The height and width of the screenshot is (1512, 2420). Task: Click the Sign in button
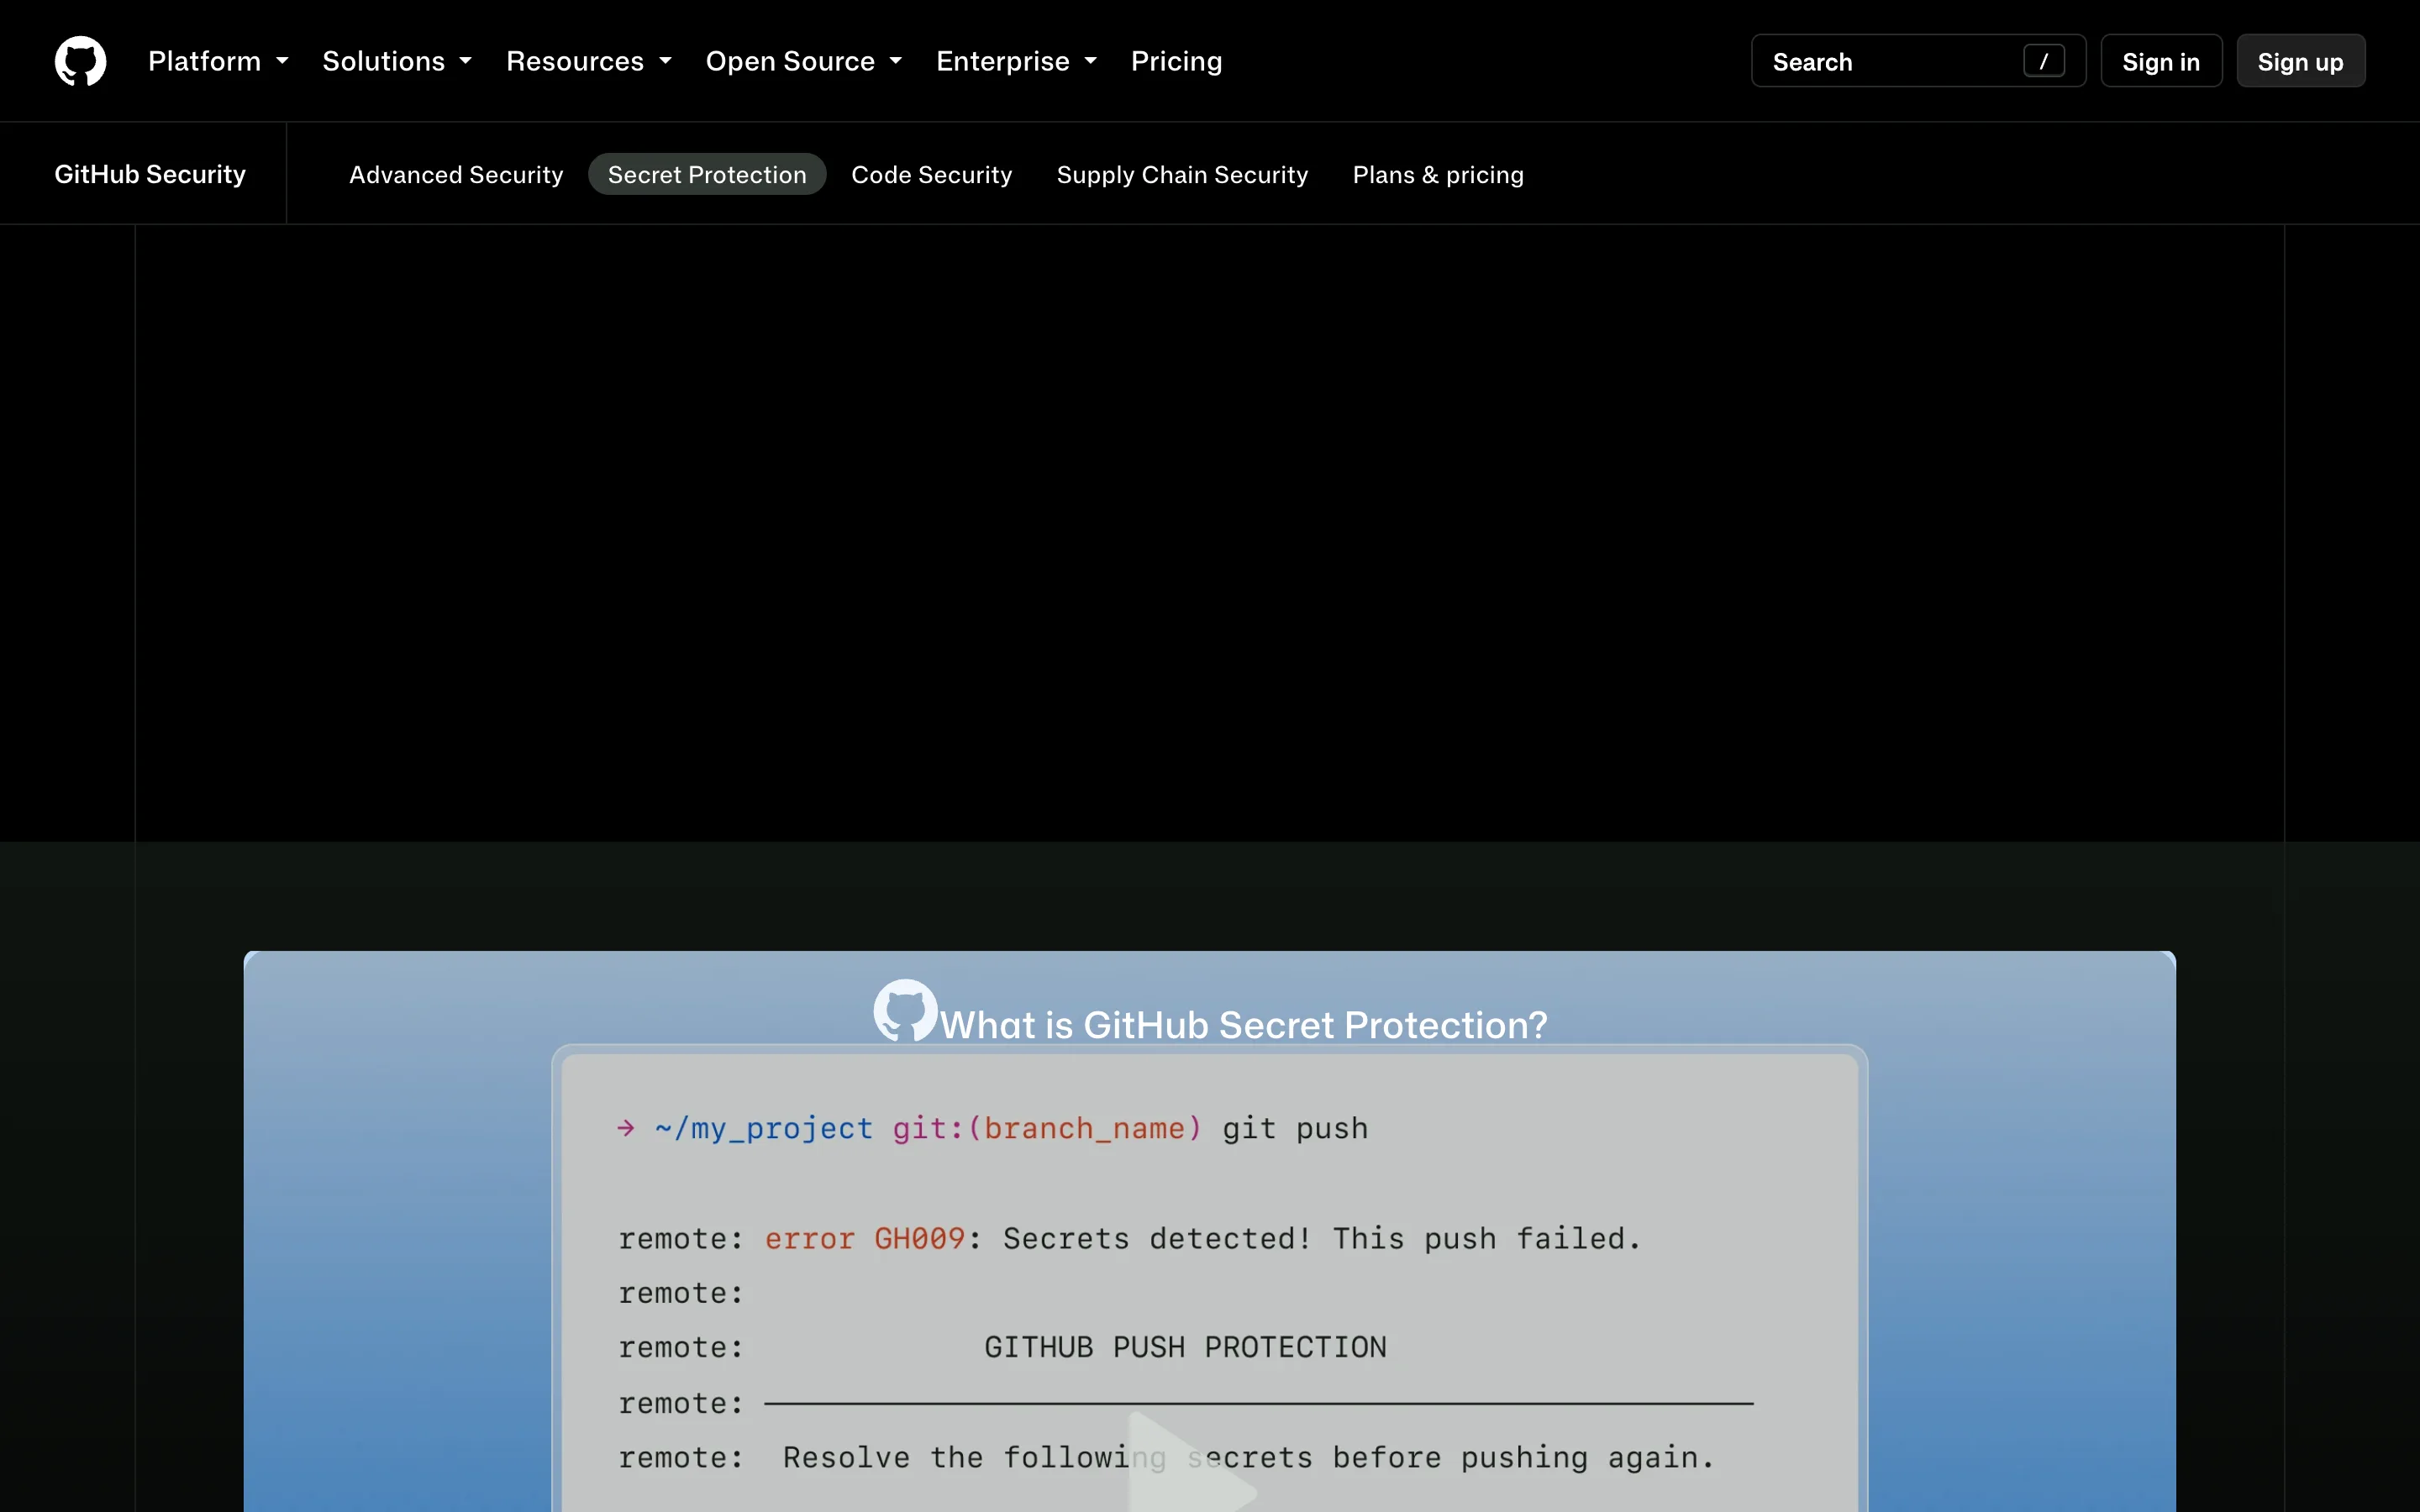coord(2161,61)
